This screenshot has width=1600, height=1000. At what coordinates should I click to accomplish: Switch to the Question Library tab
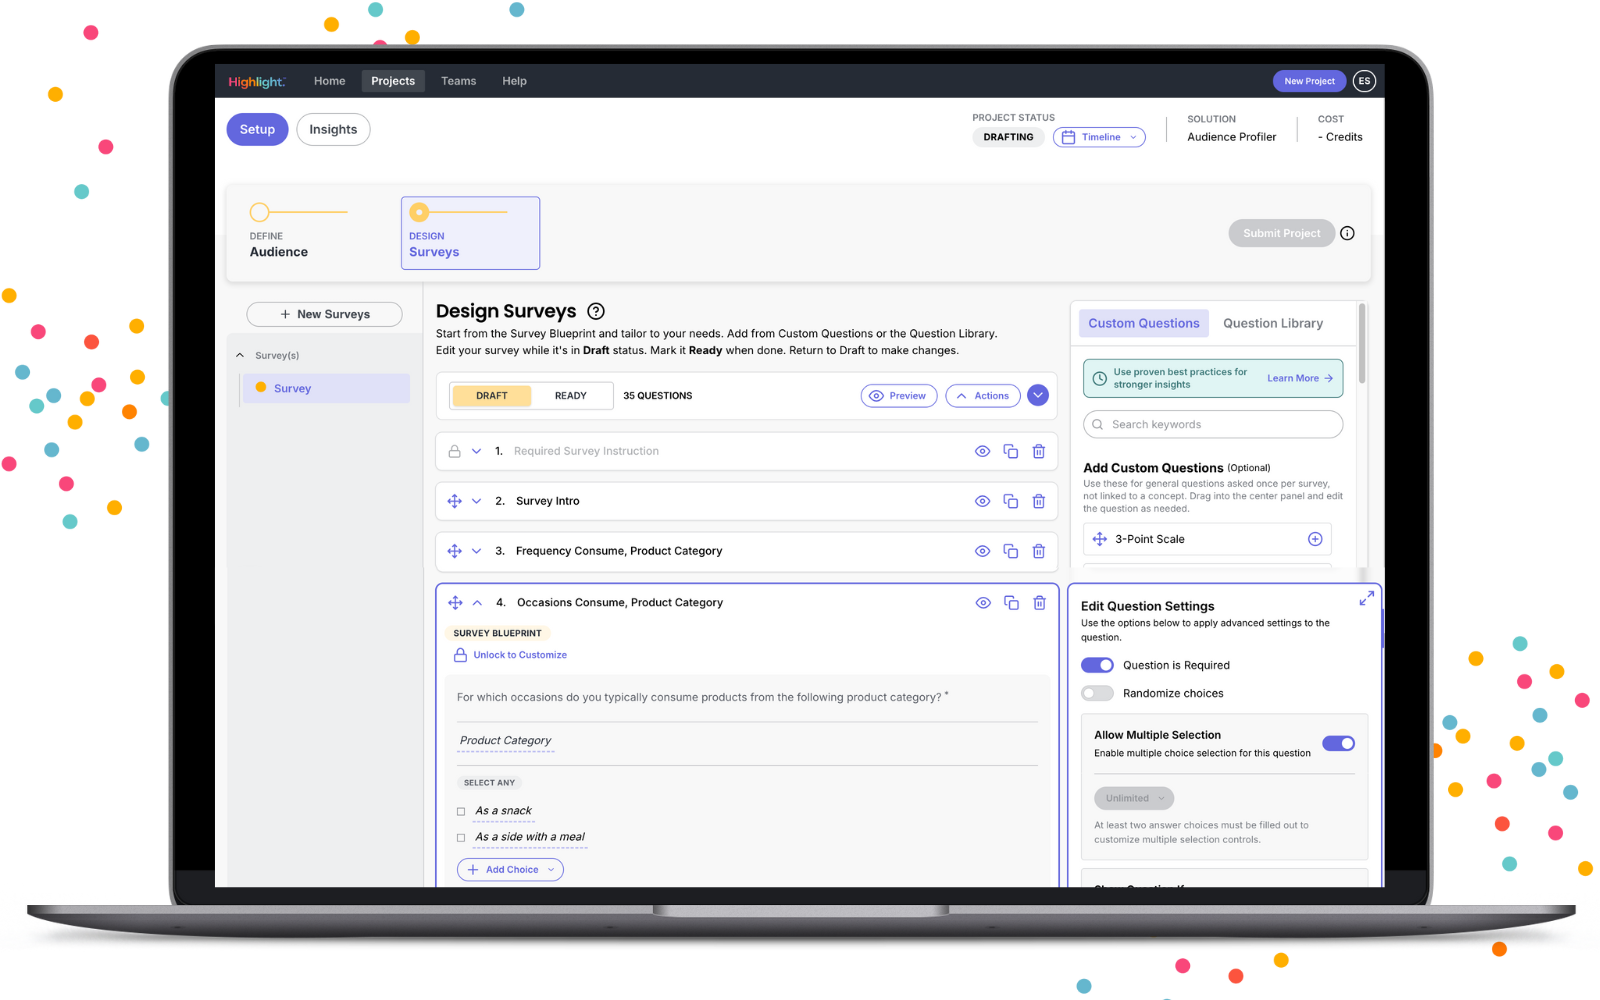(1272, 323)
